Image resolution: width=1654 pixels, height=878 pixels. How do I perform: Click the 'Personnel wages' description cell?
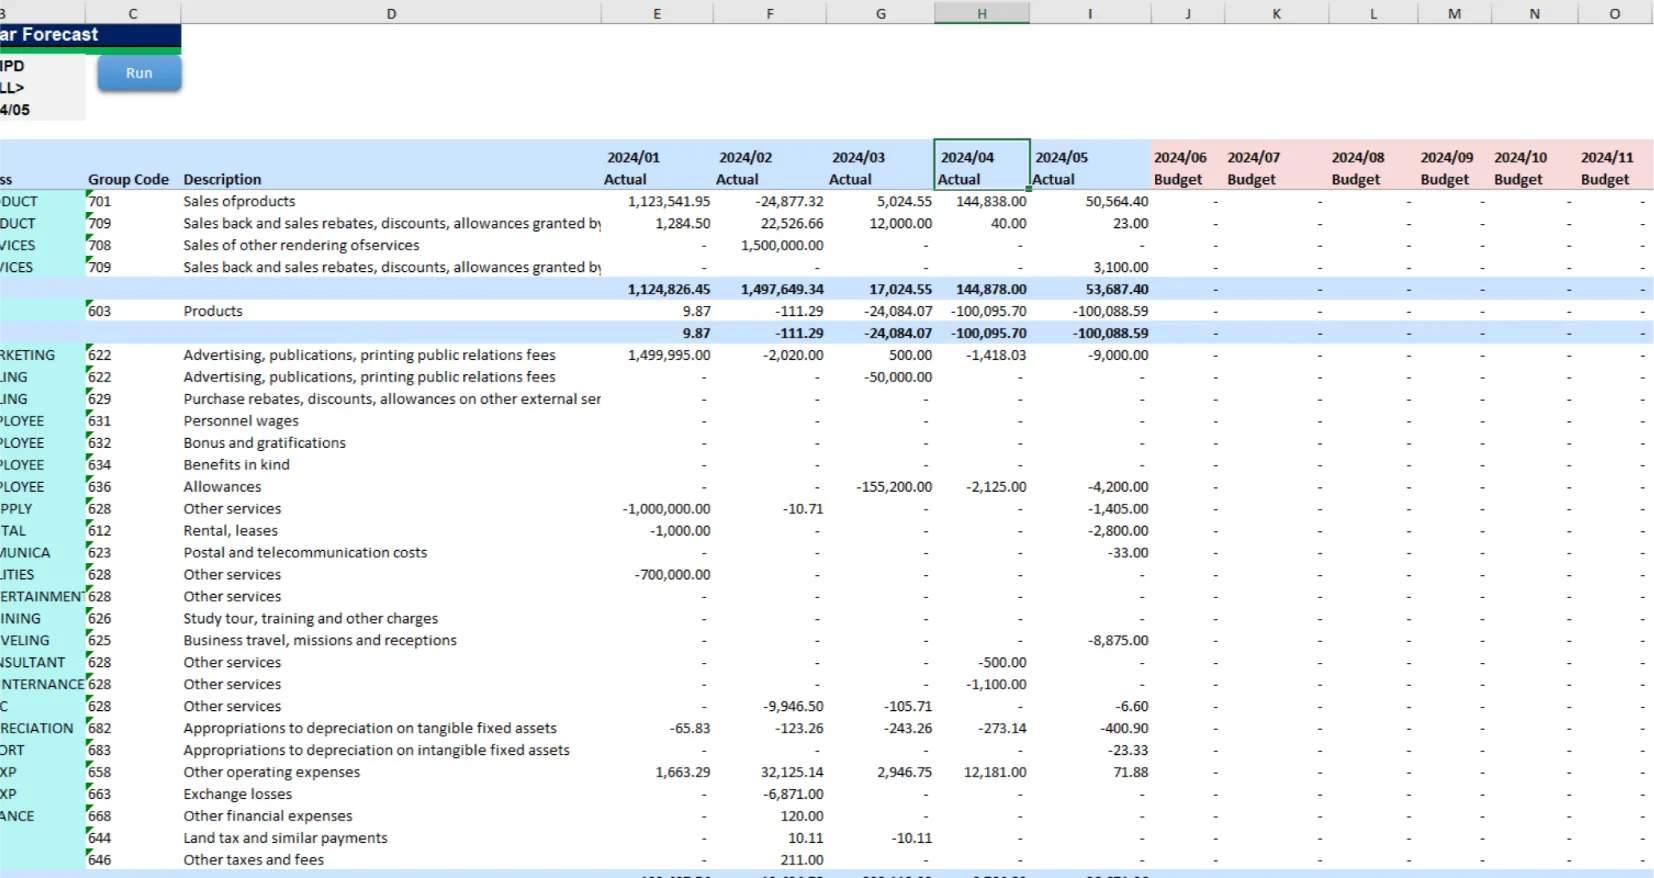click(241, 421)
